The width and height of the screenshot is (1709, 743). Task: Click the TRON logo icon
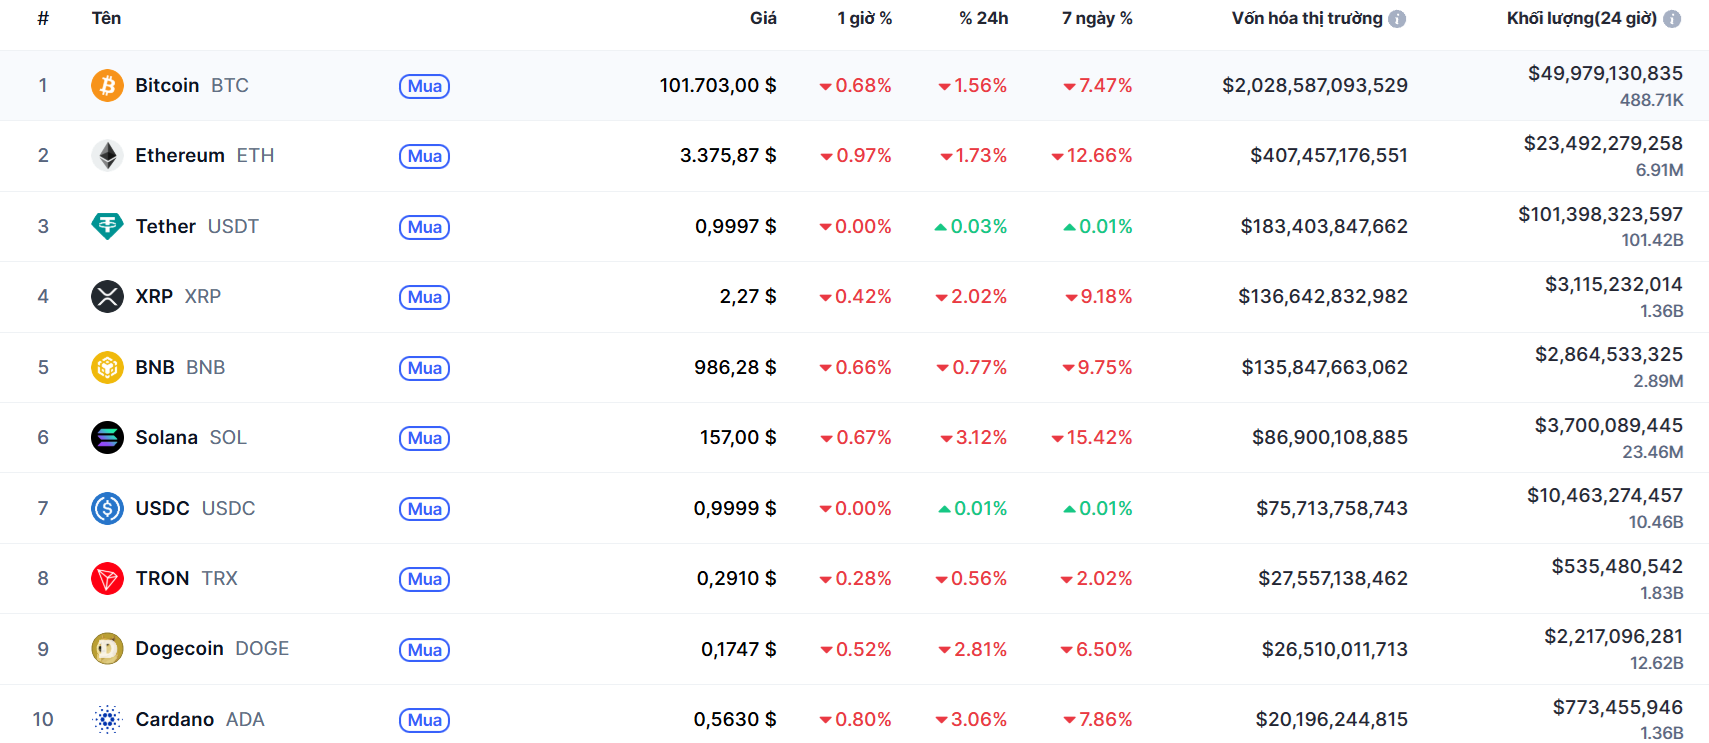tap(107, 579)
